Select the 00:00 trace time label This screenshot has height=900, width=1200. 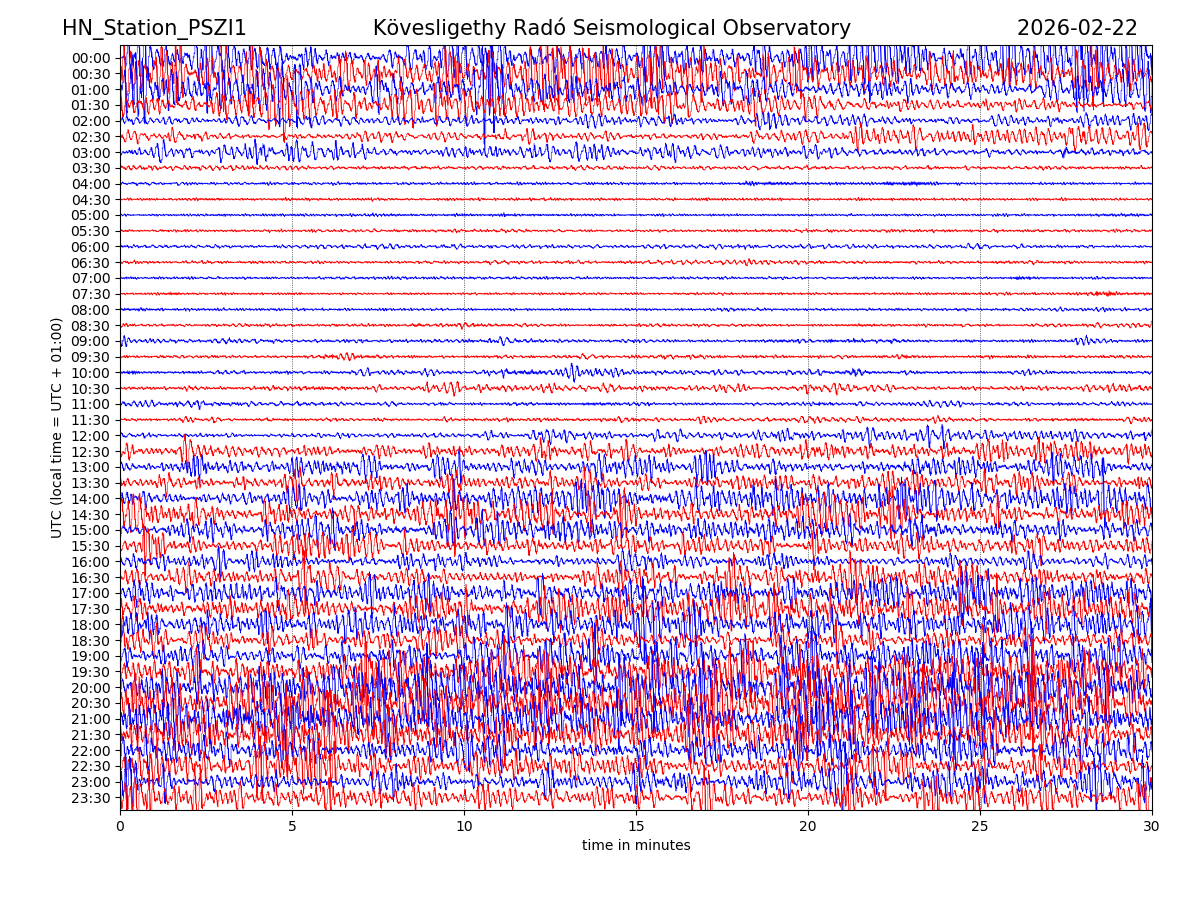tap(90, 58)
